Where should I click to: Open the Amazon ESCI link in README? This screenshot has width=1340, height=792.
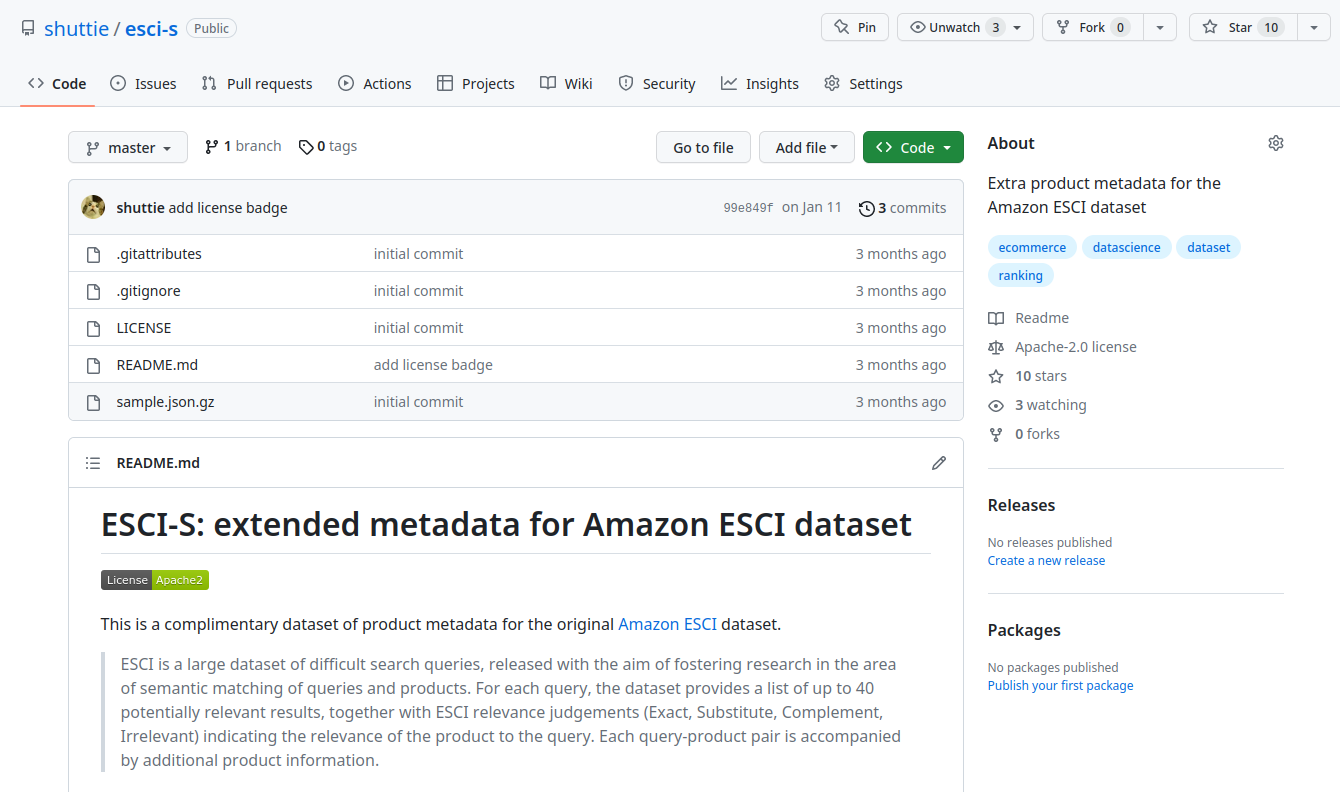[x=667, y=624]
